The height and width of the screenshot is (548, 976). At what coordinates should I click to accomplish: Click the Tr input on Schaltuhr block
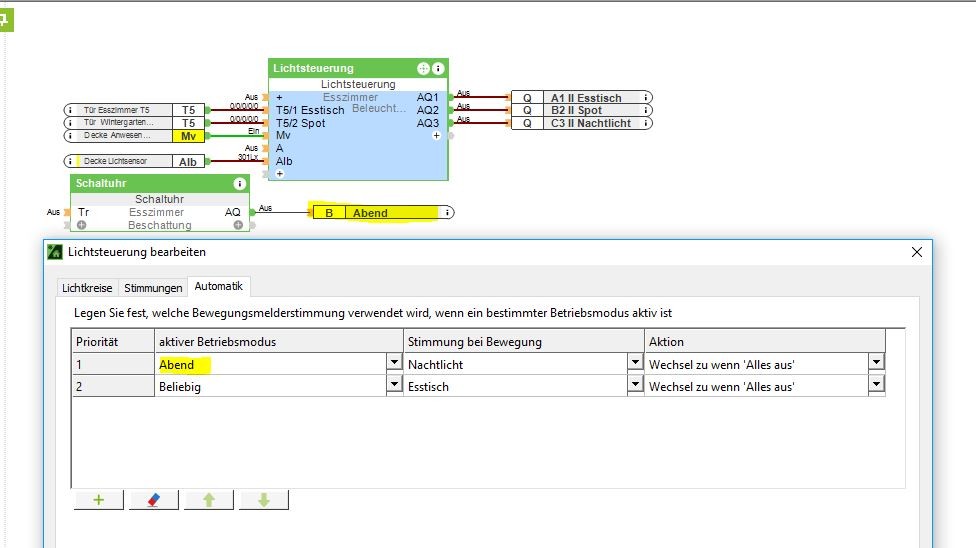[x=83, y=212]
